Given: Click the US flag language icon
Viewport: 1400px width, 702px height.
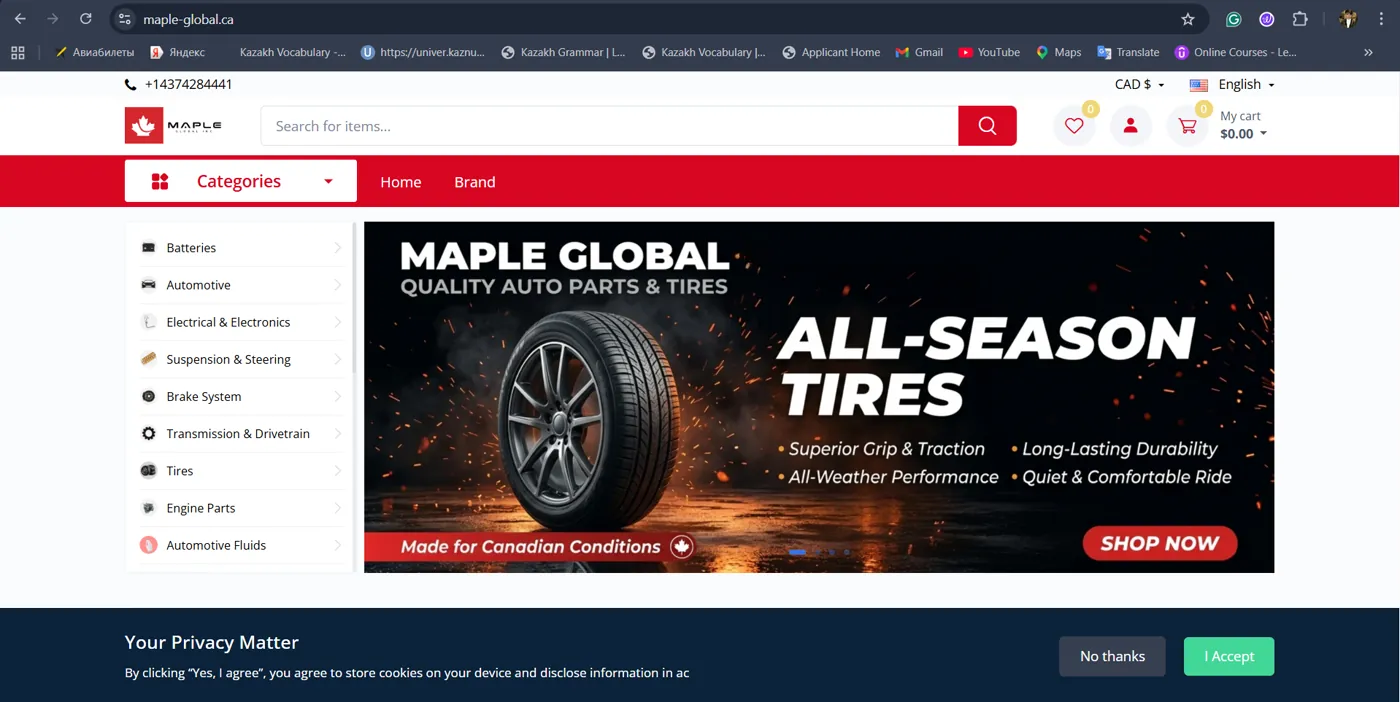Looking at the screenshot, I should coord(1199,85).
